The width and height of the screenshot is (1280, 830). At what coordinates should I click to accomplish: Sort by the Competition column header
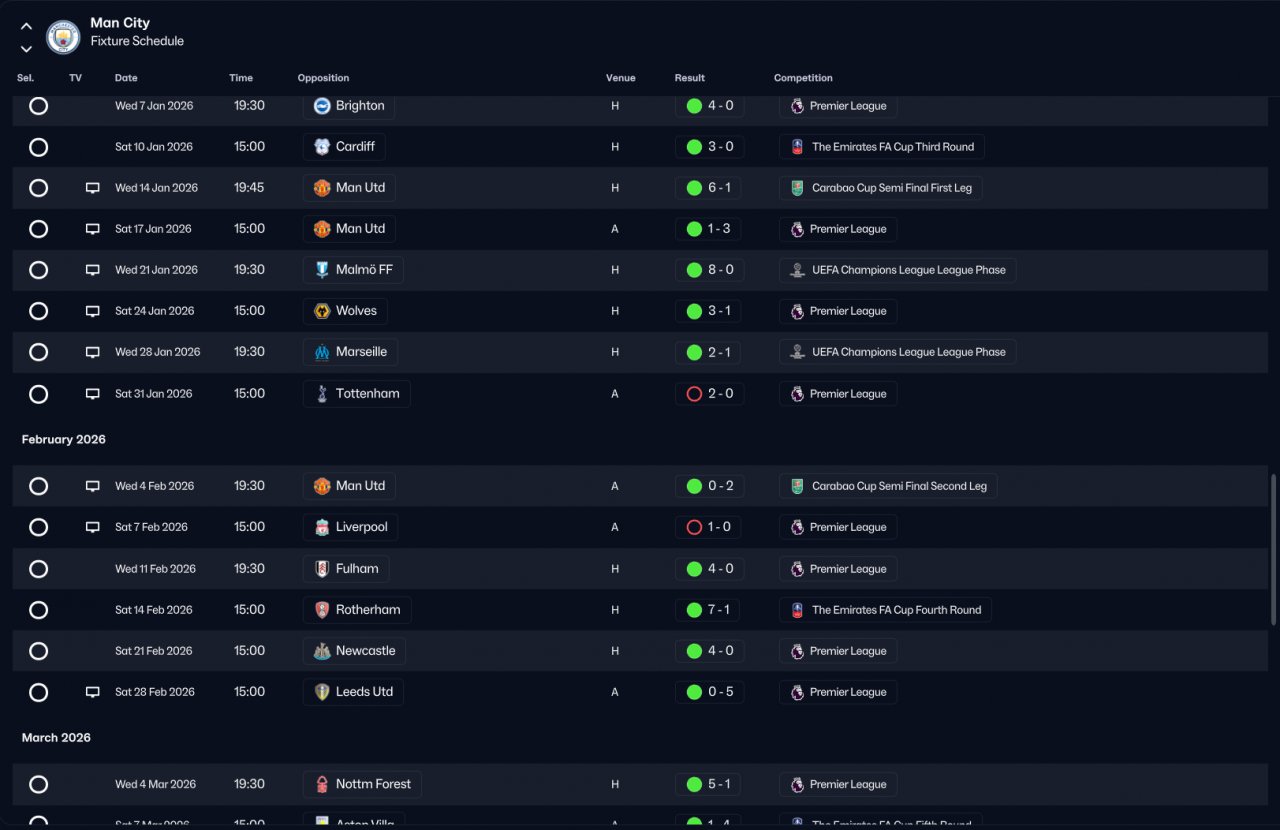tap(803, 78)
